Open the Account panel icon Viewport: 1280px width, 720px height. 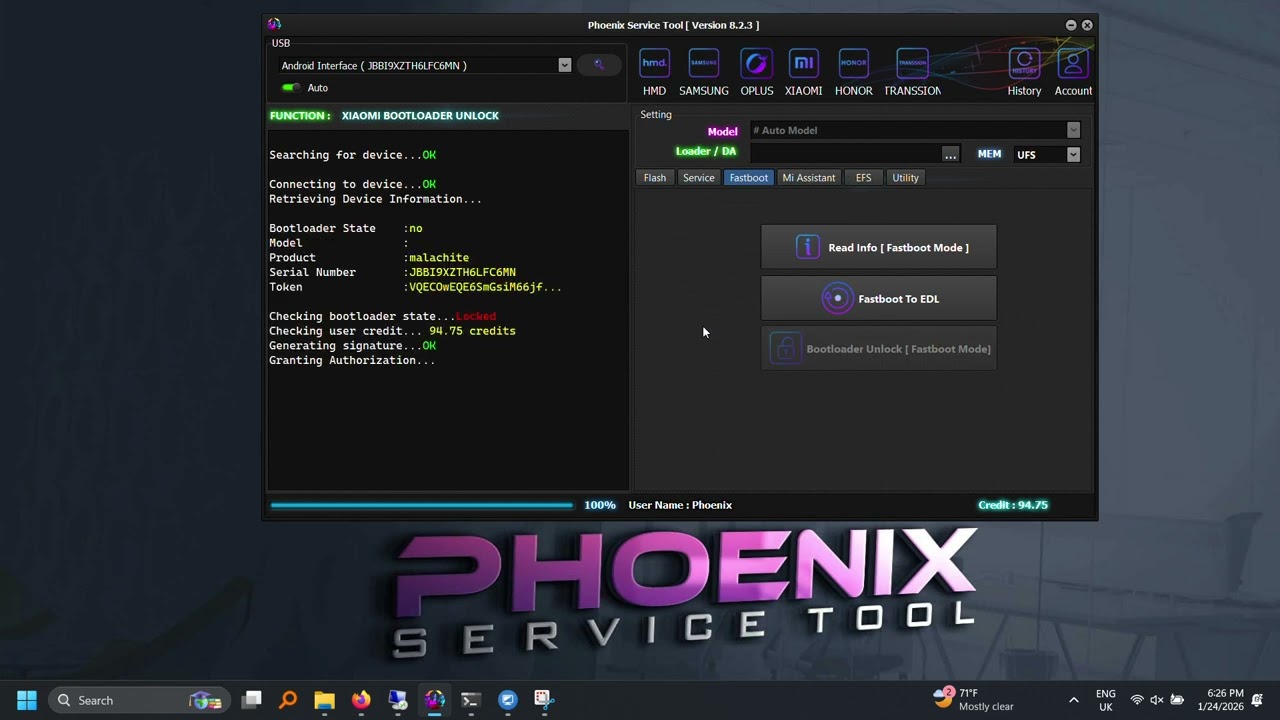click(x=1073, y=64)
